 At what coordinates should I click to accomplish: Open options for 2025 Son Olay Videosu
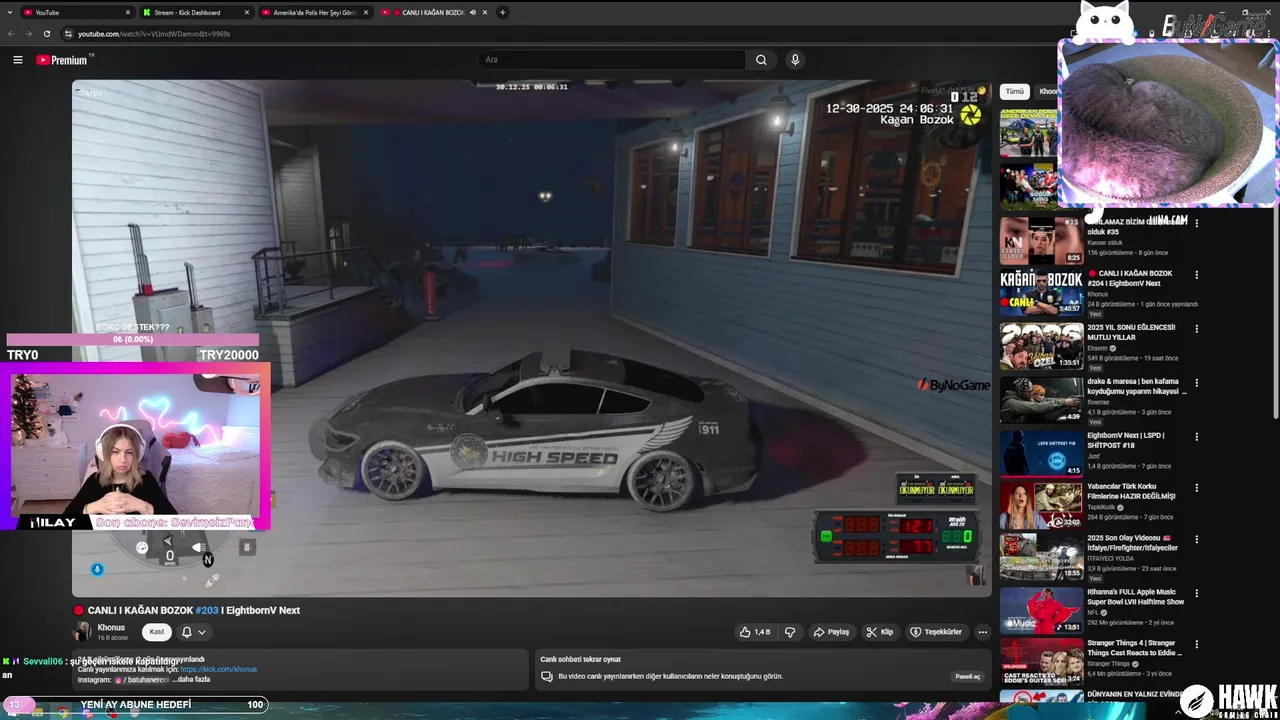coord(1196,540)
